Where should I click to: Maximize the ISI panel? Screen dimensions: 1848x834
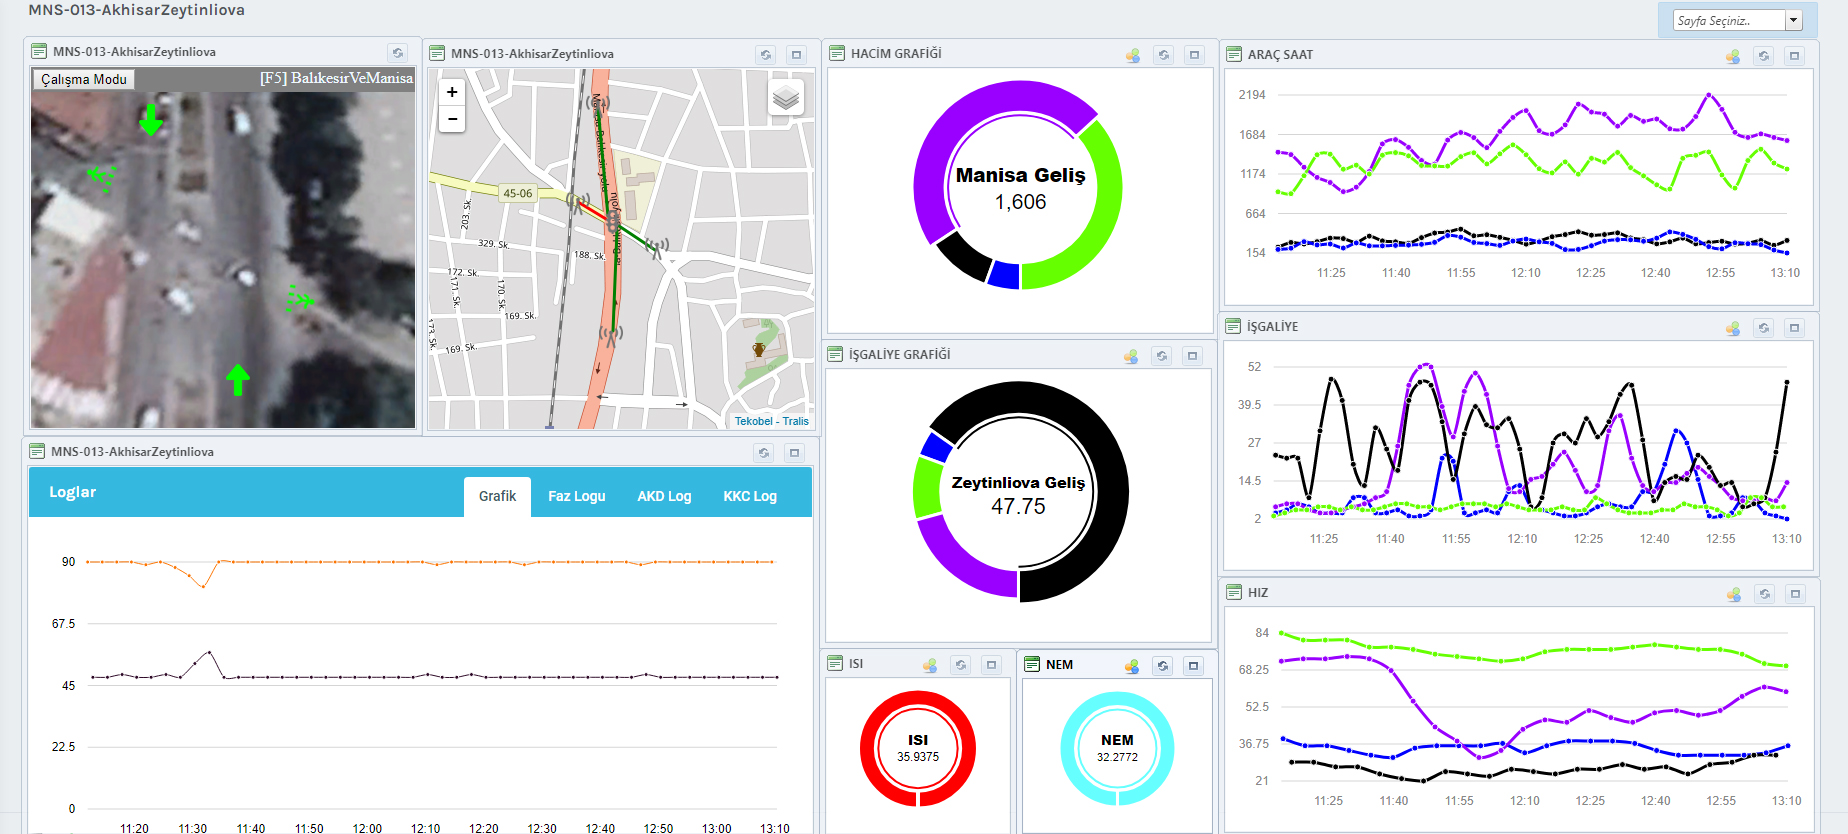click(991, 665)
